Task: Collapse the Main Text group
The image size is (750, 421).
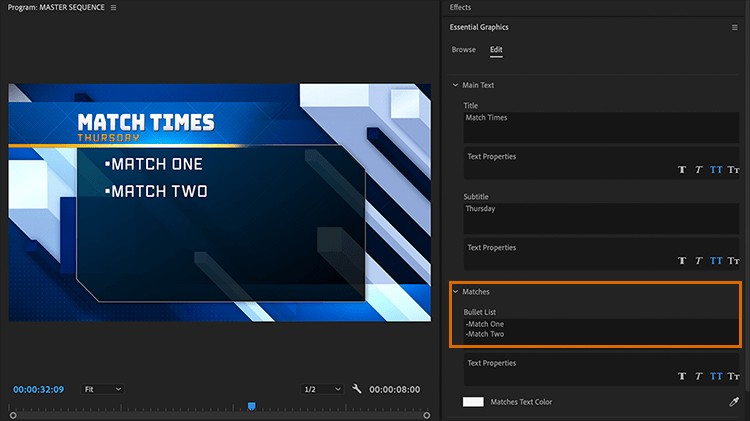Action: point(456,86)
